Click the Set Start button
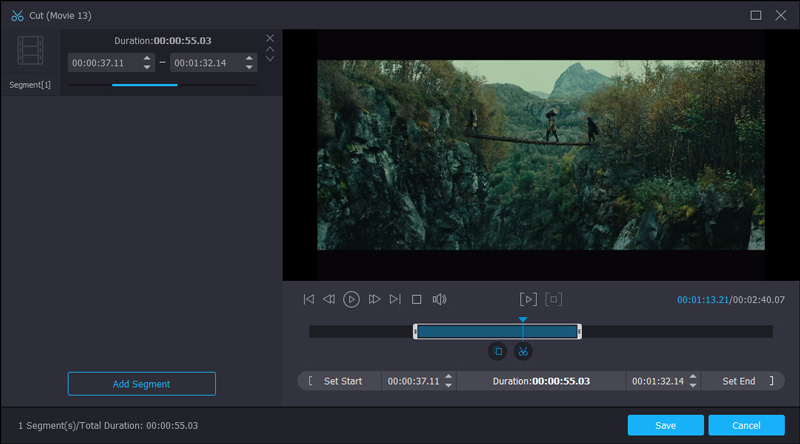Viewport: 800px width, 444px height. pos(342,381)
